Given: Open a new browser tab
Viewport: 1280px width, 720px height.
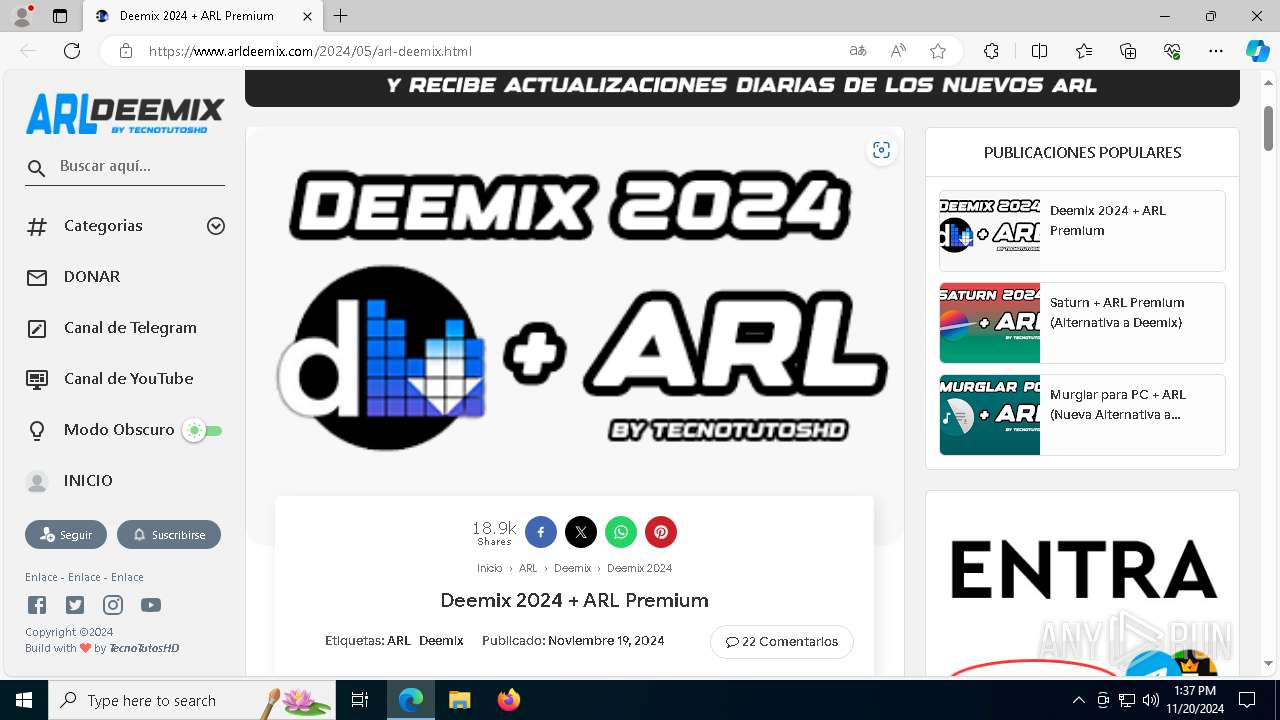Looking at the screenshot, I should click(x=341, y=16).
